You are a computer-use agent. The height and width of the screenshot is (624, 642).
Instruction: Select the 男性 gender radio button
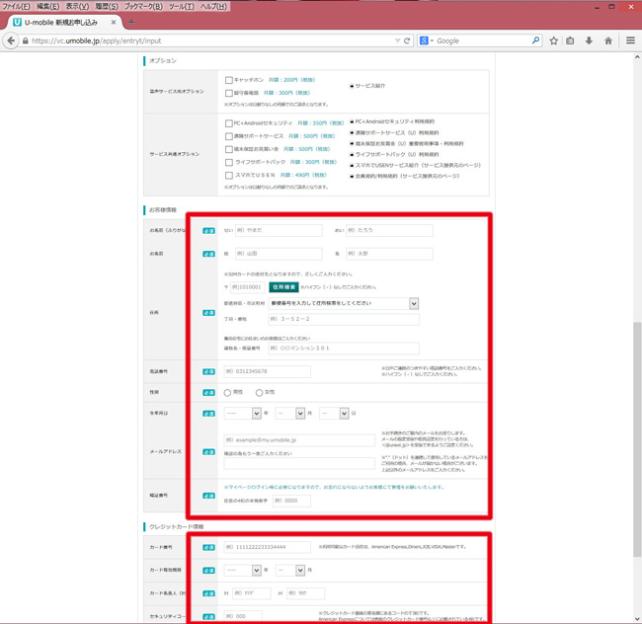(227, 393)
